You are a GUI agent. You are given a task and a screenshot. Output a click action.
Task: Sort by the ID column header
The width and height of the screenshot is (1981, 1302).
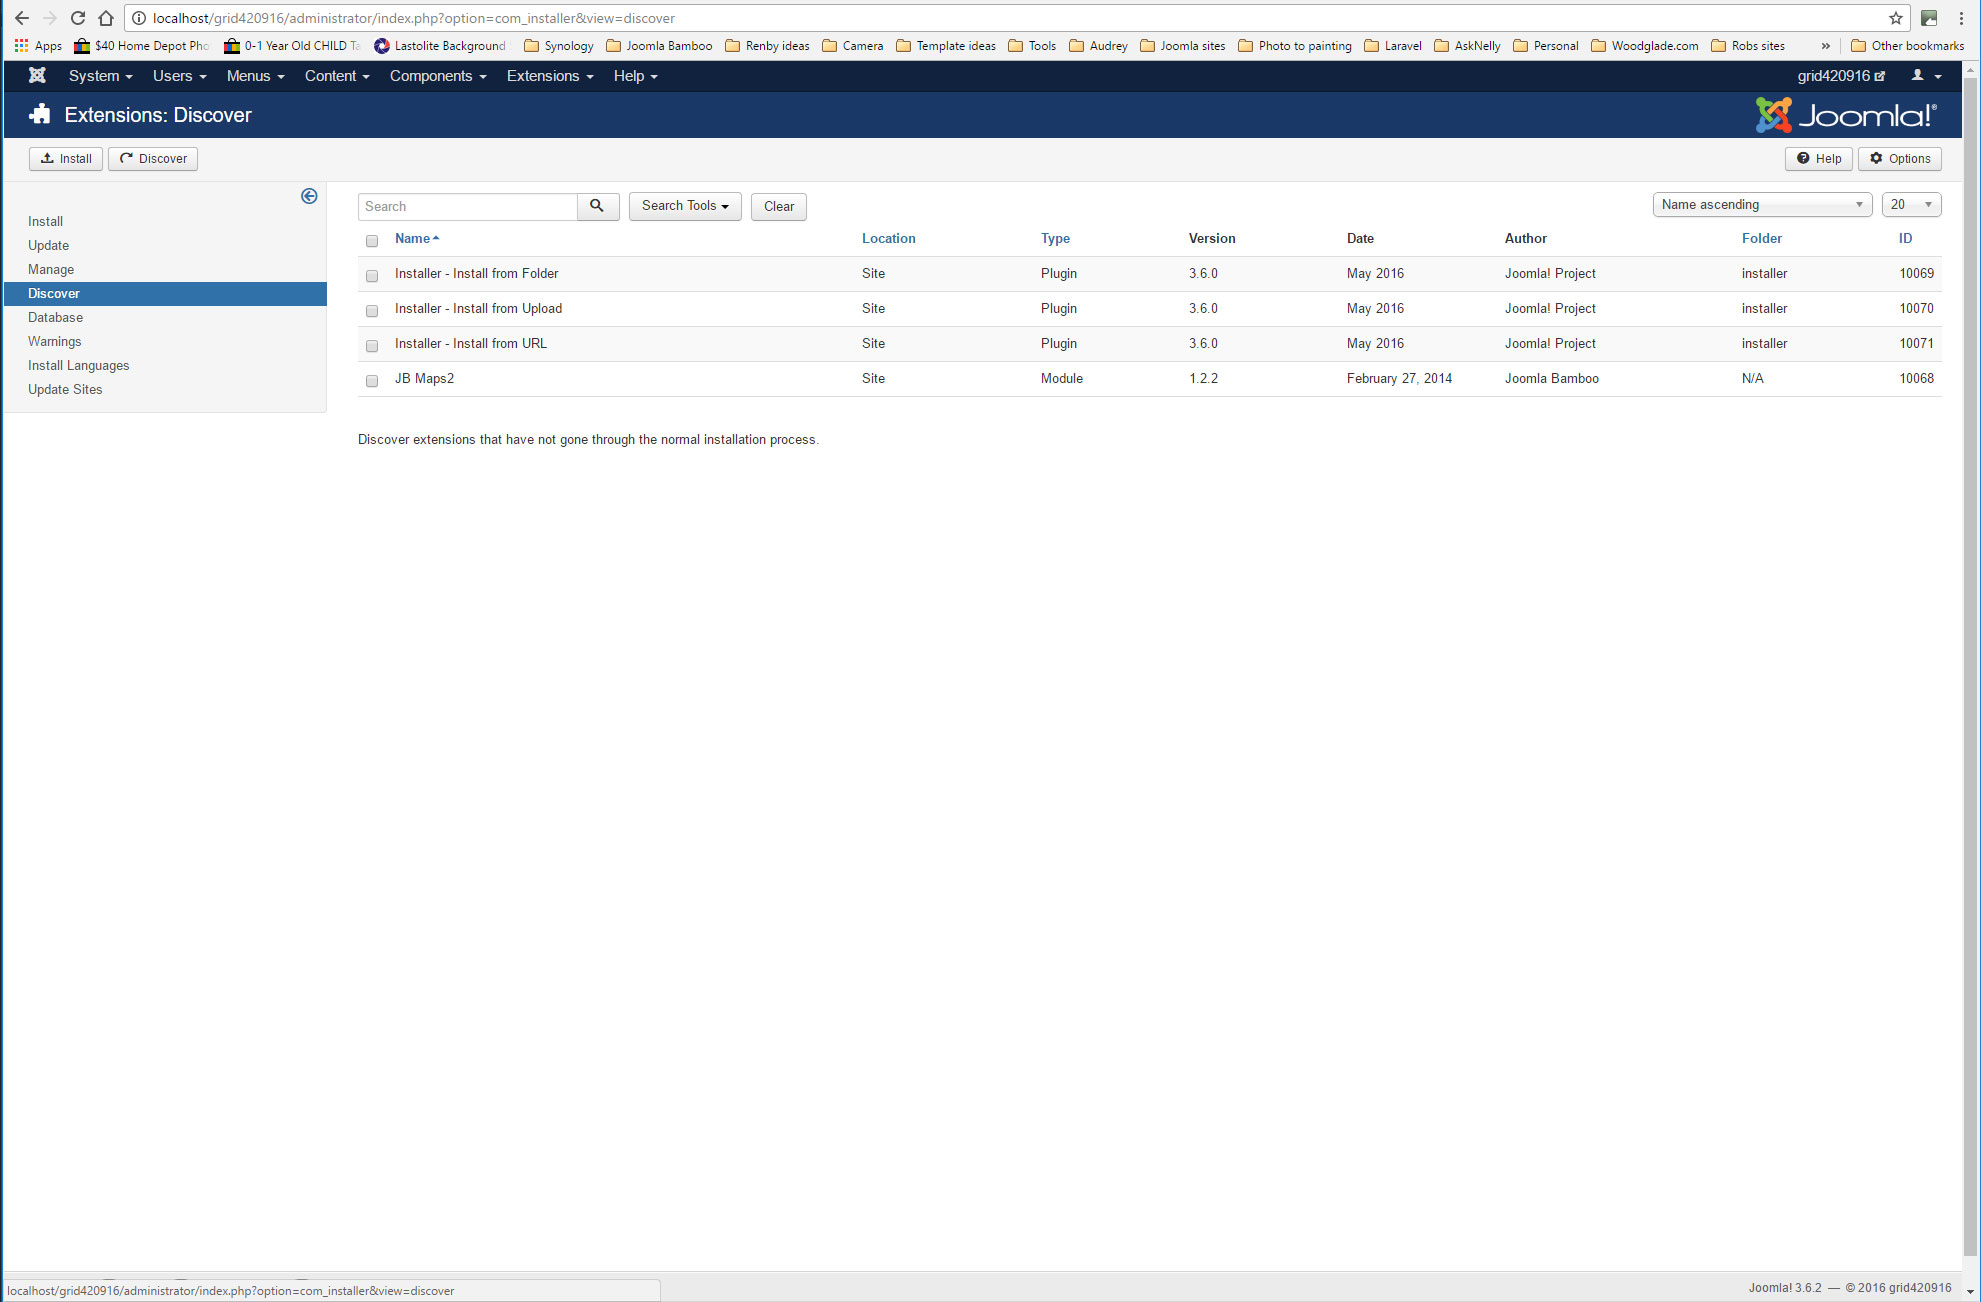coord(1905,238)
